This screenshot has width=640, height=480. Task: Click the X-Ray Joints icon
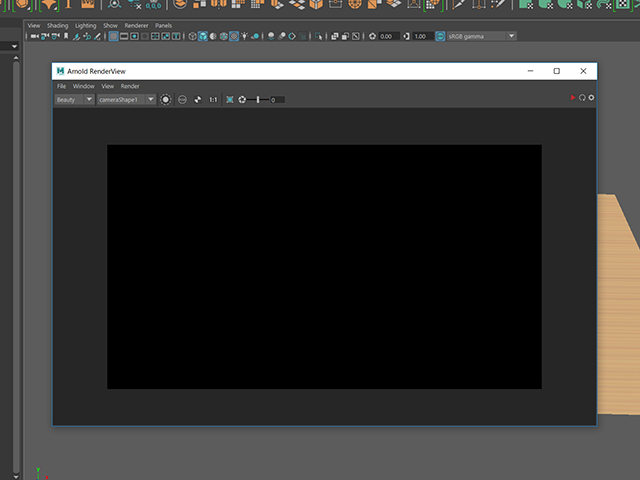[356, 36]
